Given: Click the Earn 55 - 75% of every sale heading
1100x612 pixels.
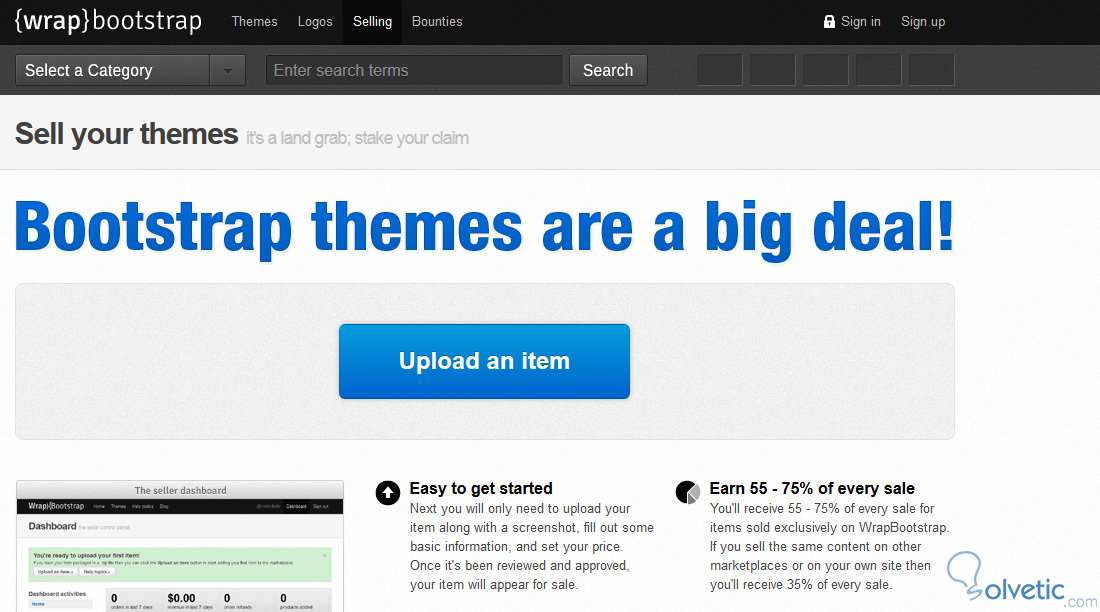Looking at the screenshot, I should (812, 488).
